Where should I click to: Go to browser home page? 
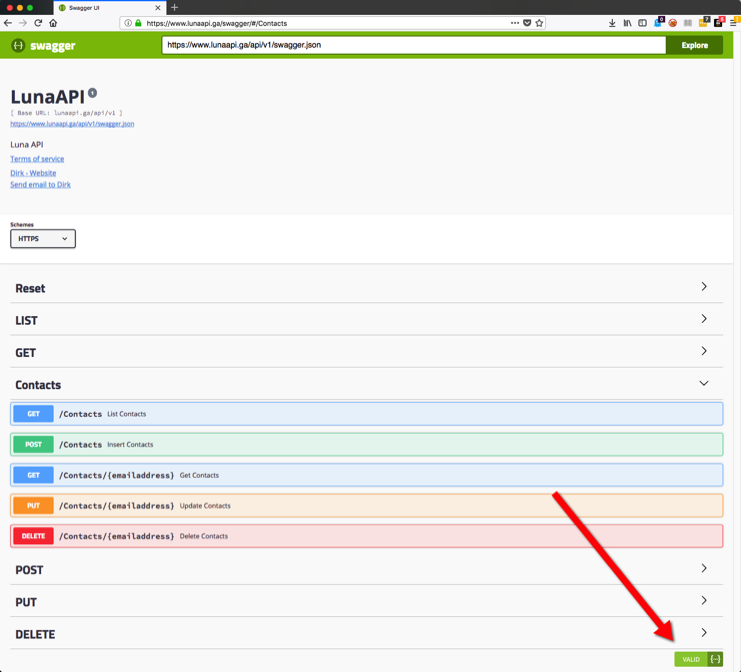(x=53, y=23)
